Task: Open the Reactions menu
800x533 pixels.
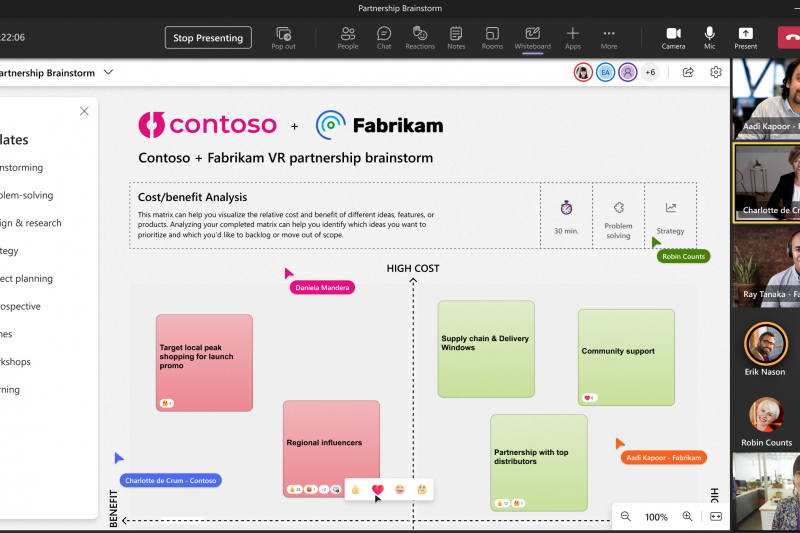Action: click(x=420, y=38)
